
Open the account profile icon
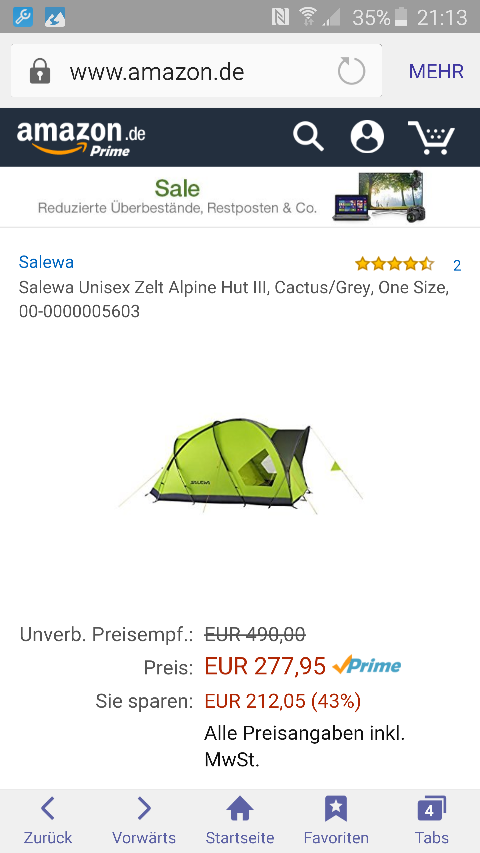click(367, 137)
